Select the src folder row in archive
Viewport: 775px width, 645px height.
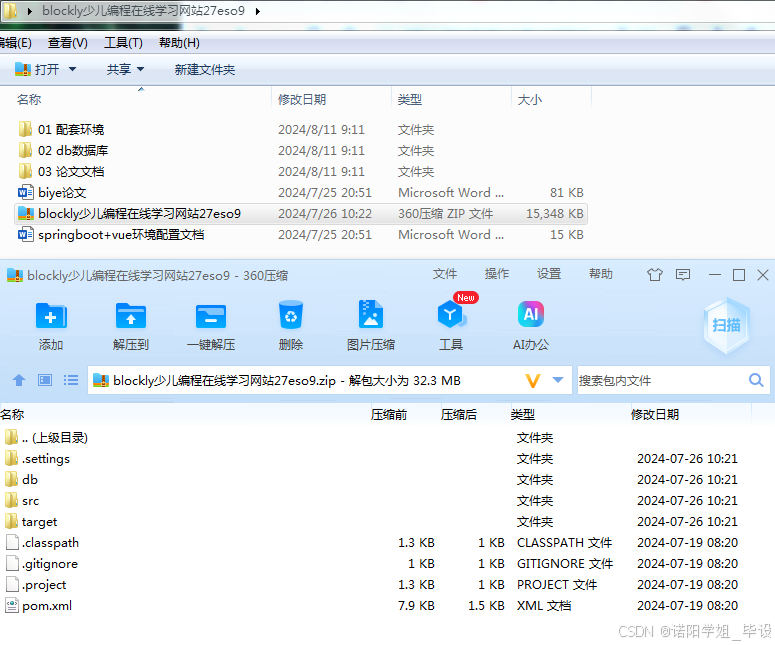click(376, 501)
